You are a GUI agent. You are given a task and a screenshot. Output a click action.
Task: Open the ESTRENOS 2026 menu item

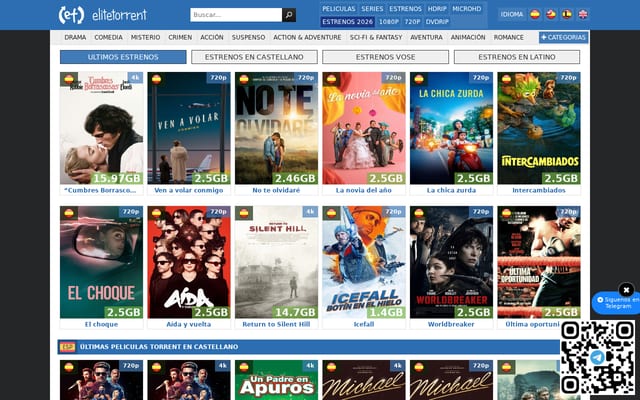tap(347, 22)
